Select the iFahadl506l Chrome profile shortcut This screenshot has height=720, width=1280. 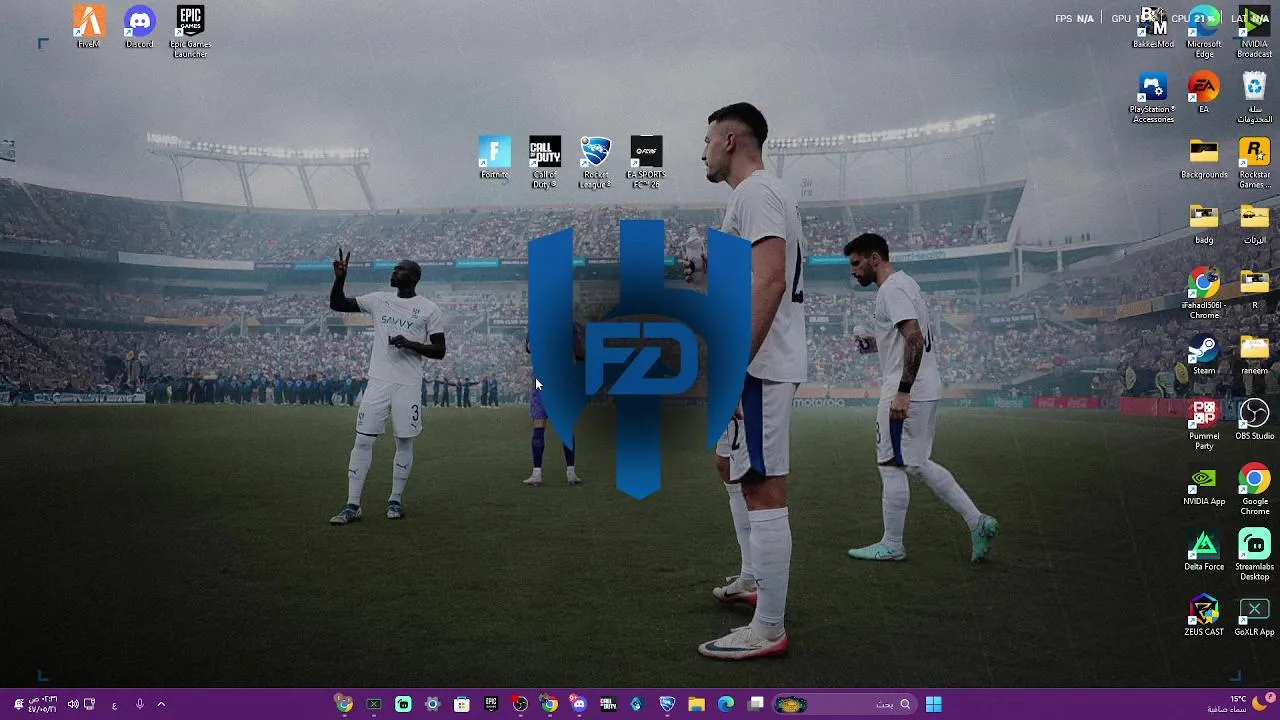pos(1204,293)
